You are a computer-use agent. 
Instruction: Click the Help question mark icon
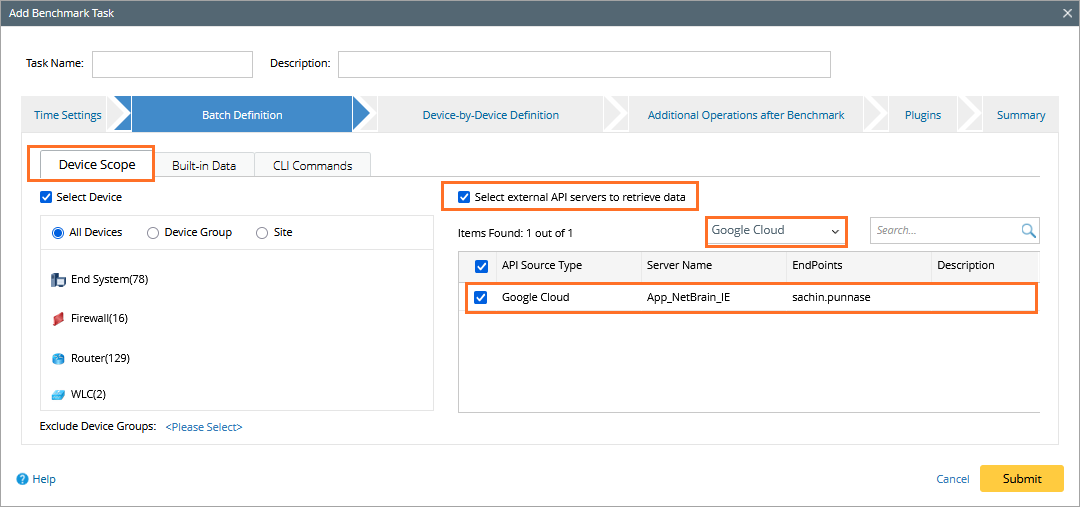tap(22, 479)
